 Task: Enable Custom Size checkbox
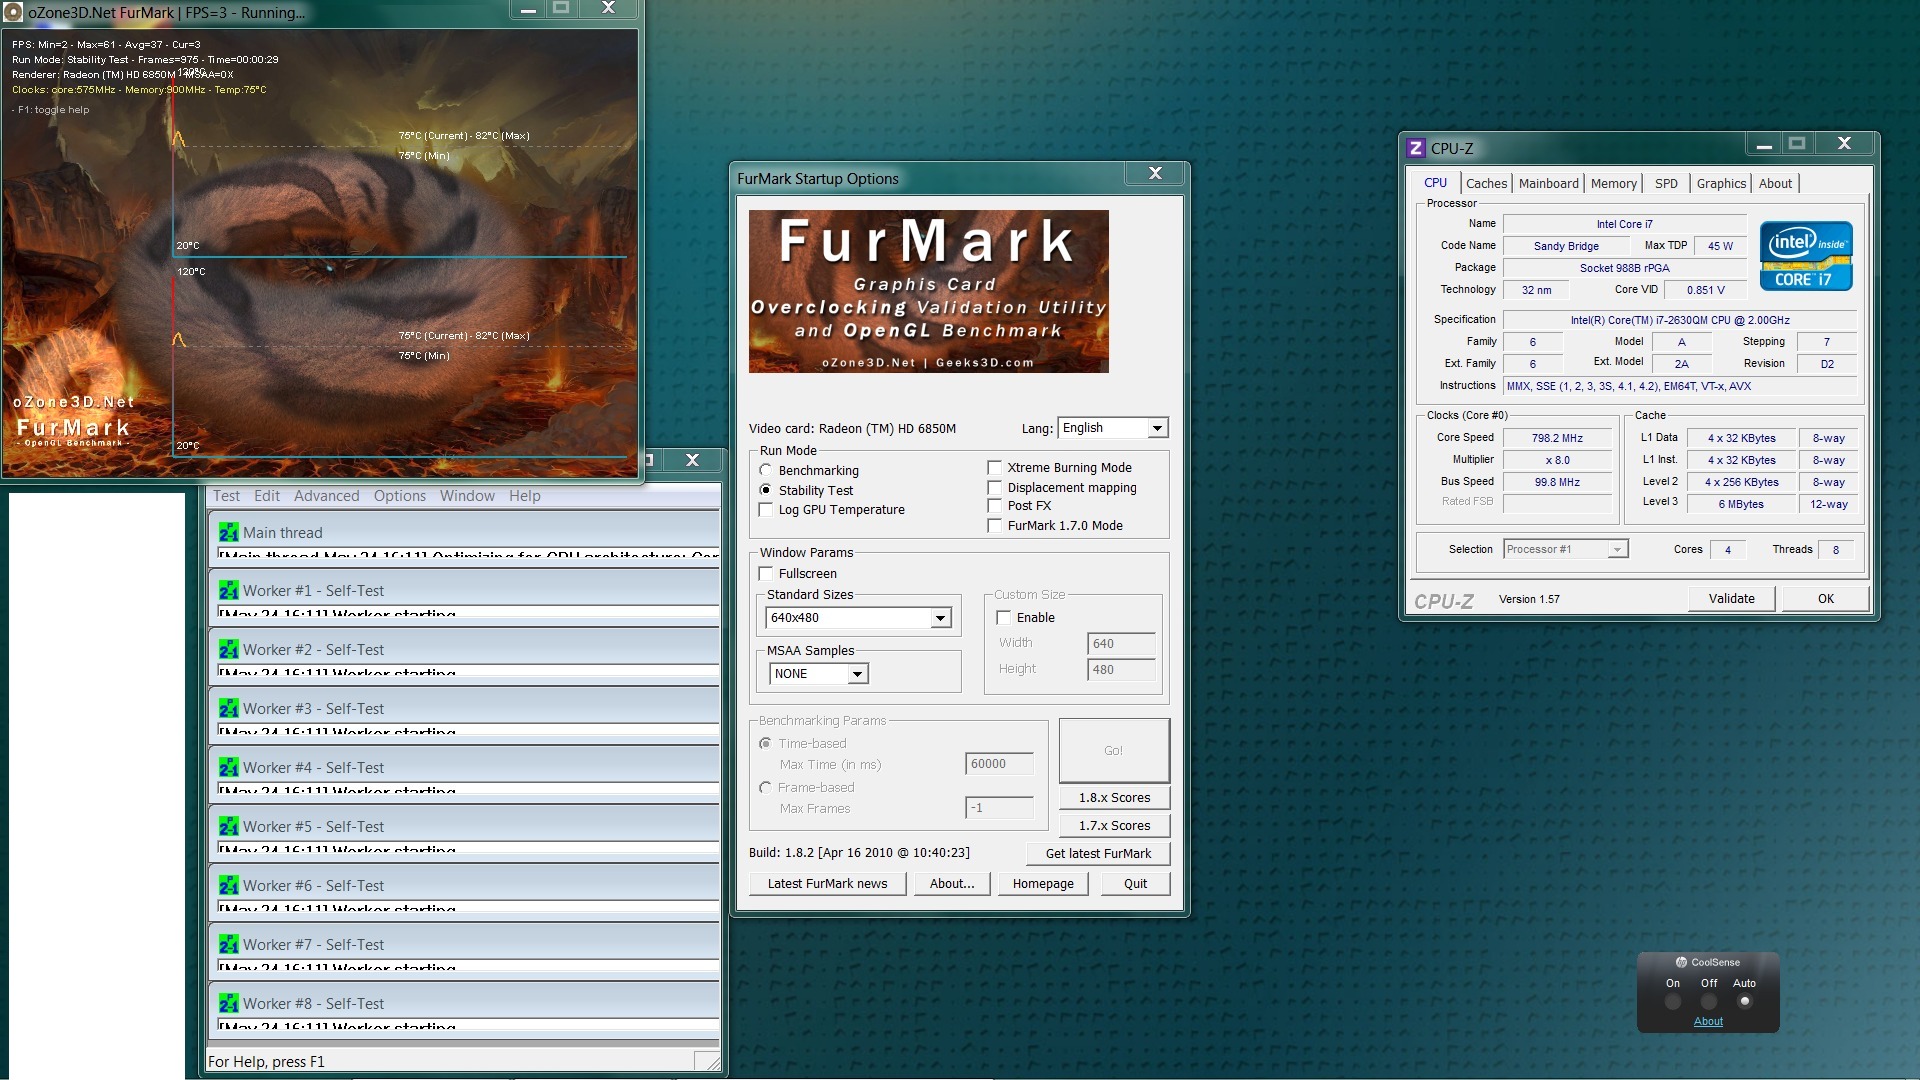tap(1004, 617)
